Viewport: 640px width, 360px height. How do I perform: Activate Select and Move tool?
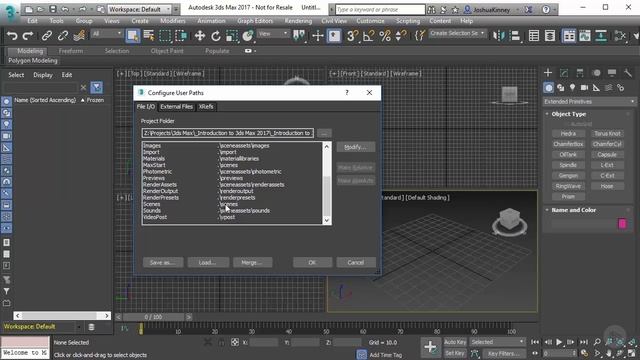[x=200, y=36]
